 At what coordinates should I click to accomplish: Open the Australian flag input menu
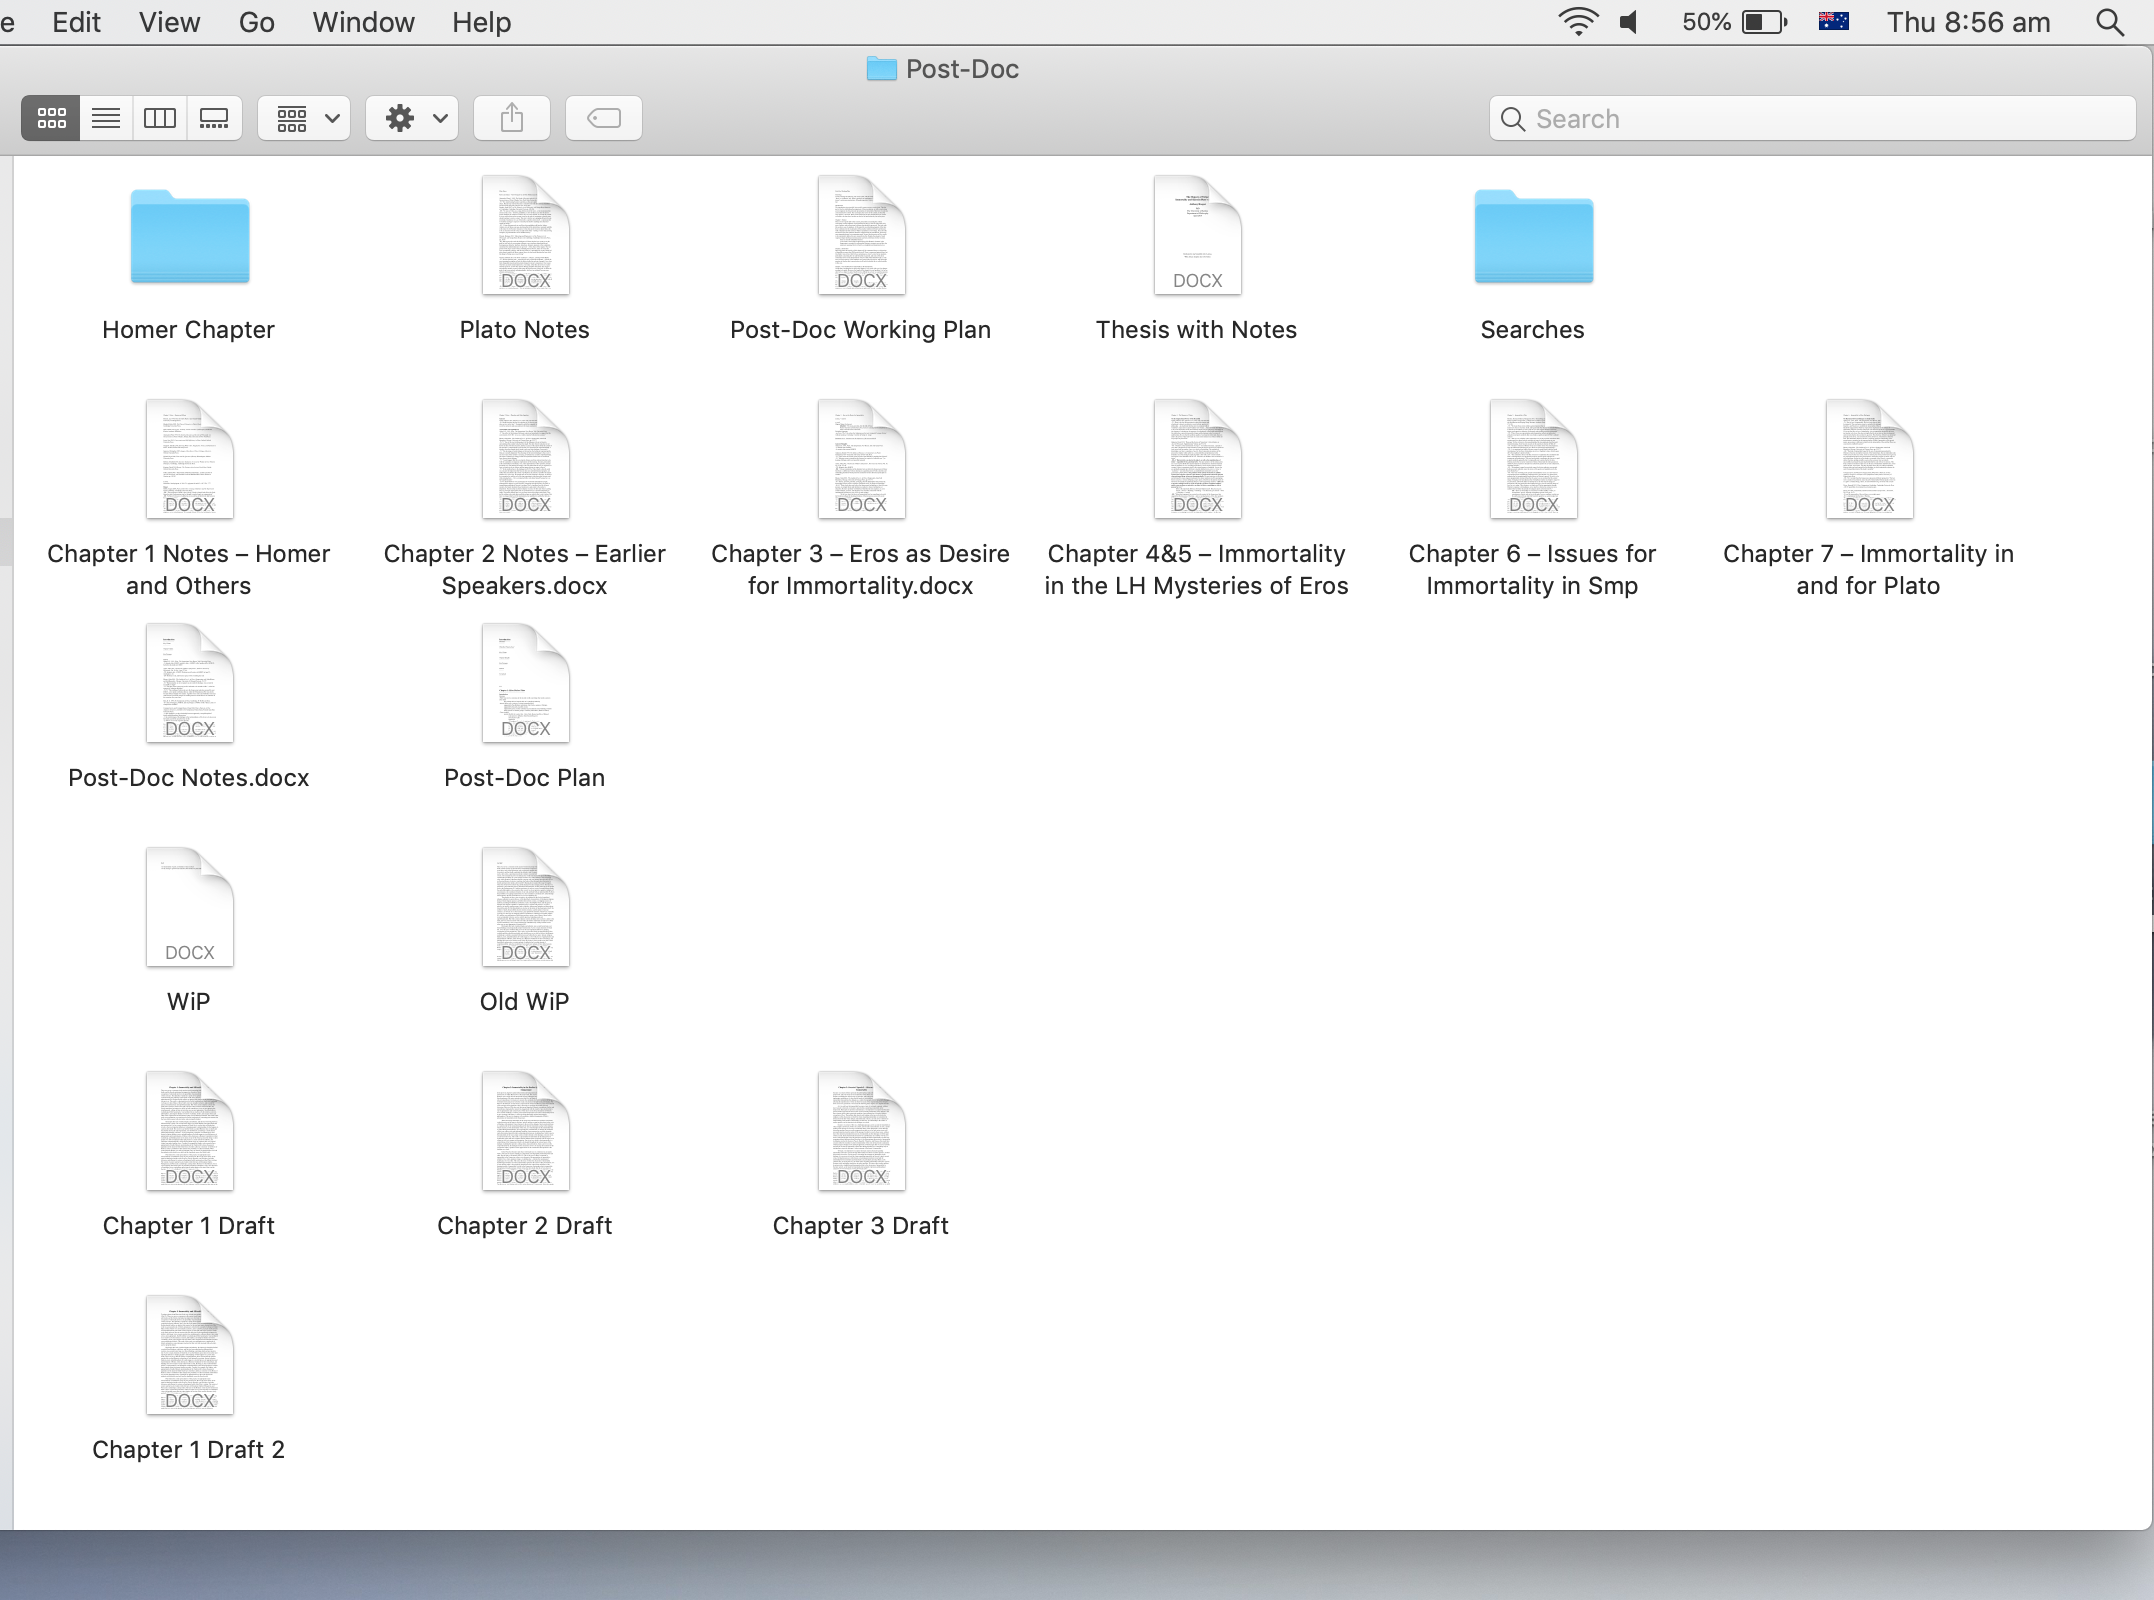[1834, 22]
